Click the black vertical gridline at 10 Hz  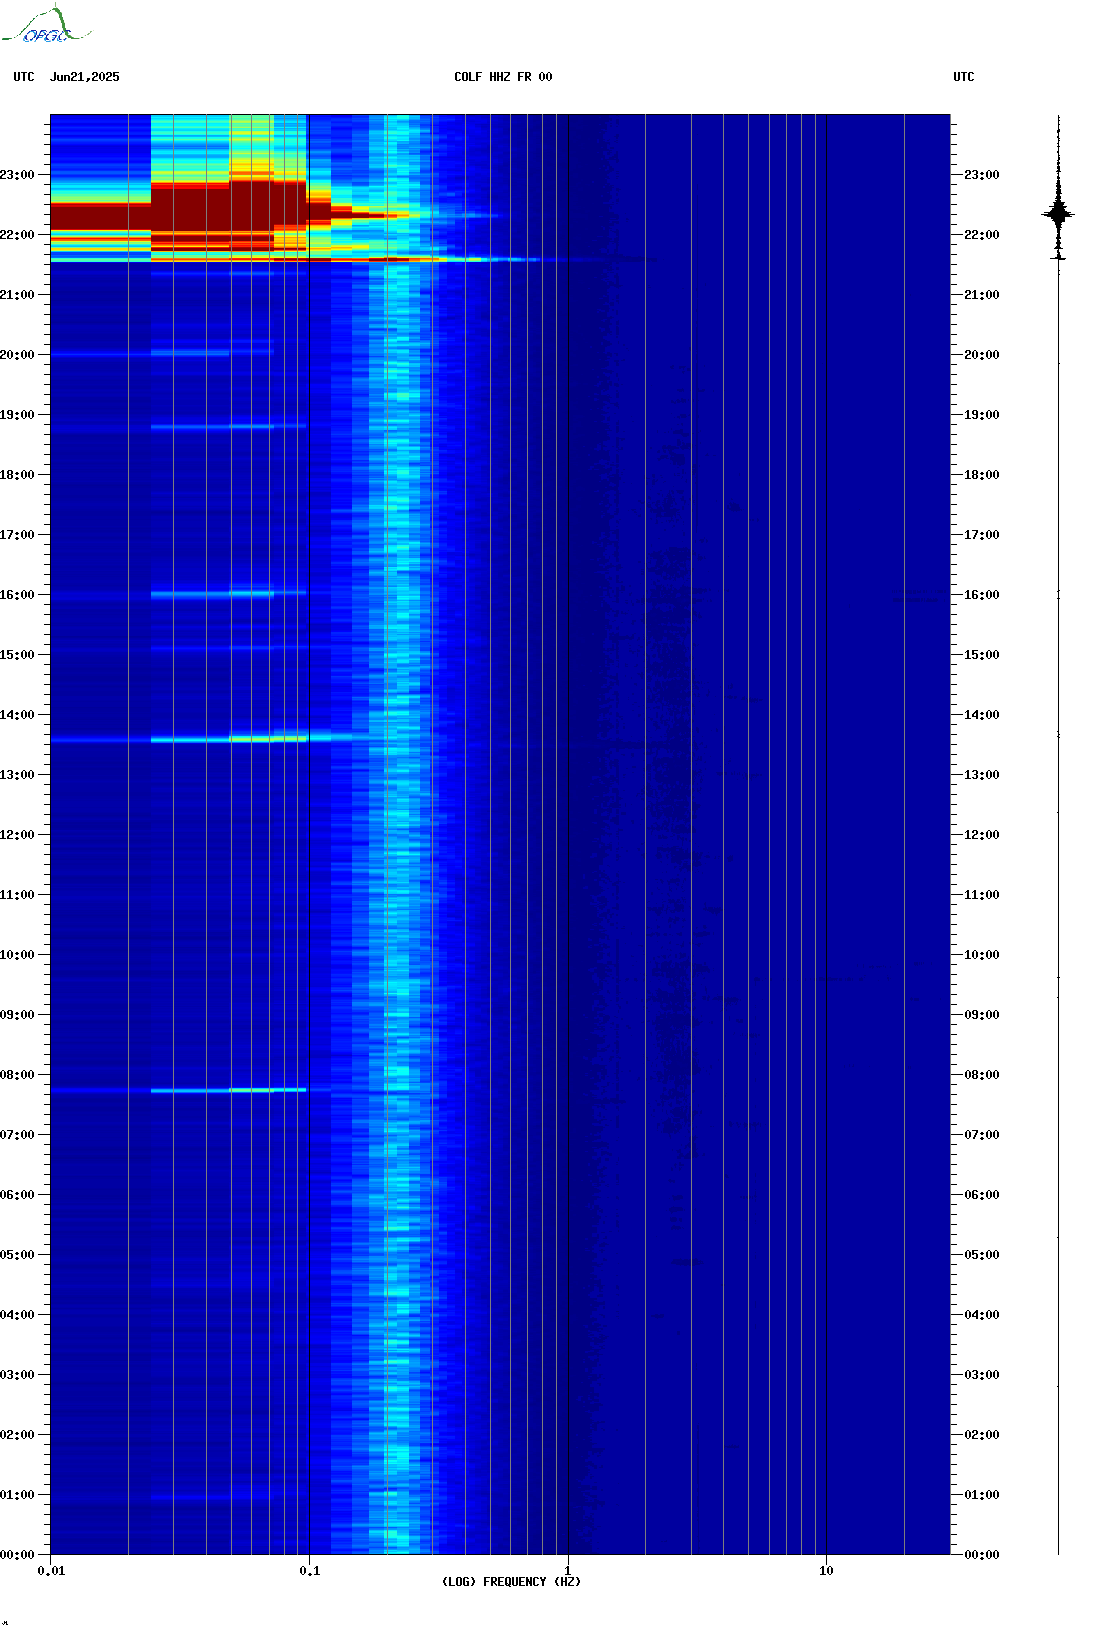[x=826, y=835]
